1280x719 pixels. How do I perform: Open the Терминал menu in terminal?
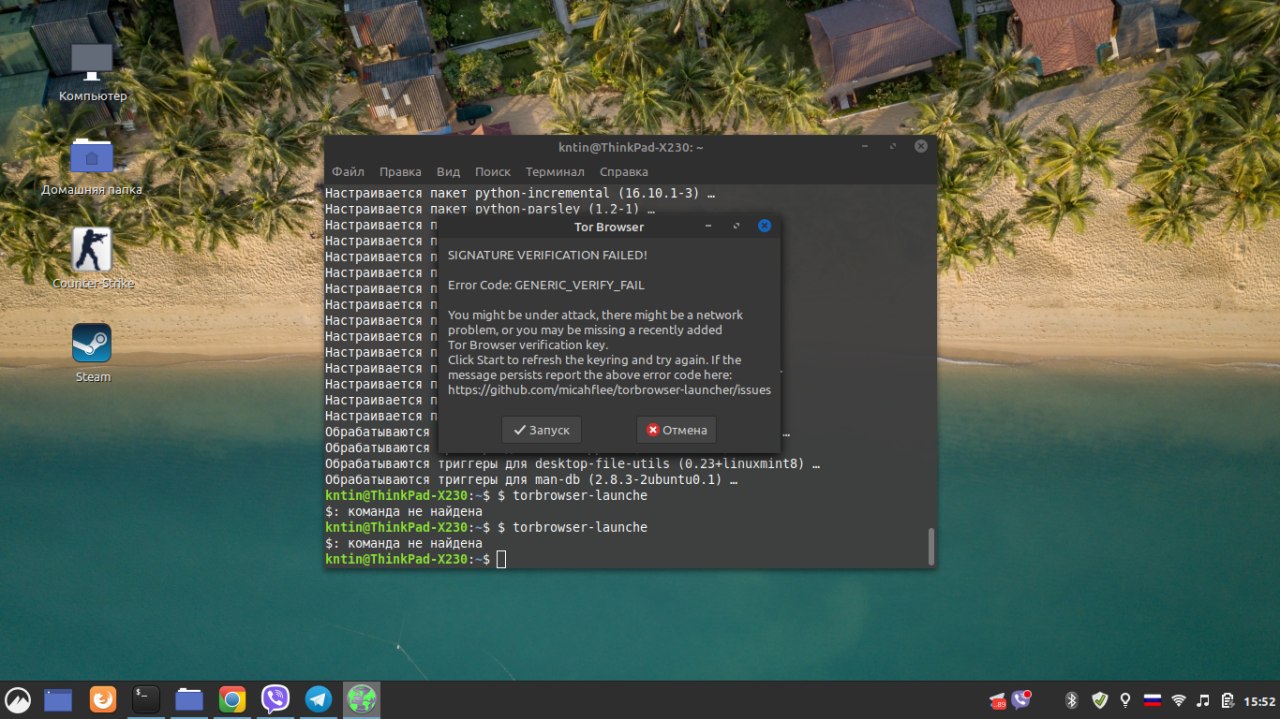[x=555, y=172]
